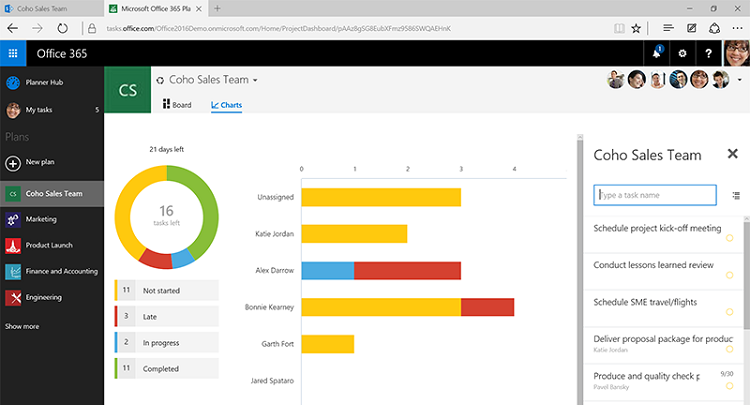Mark Conduct lessons learned review complete

729,275
